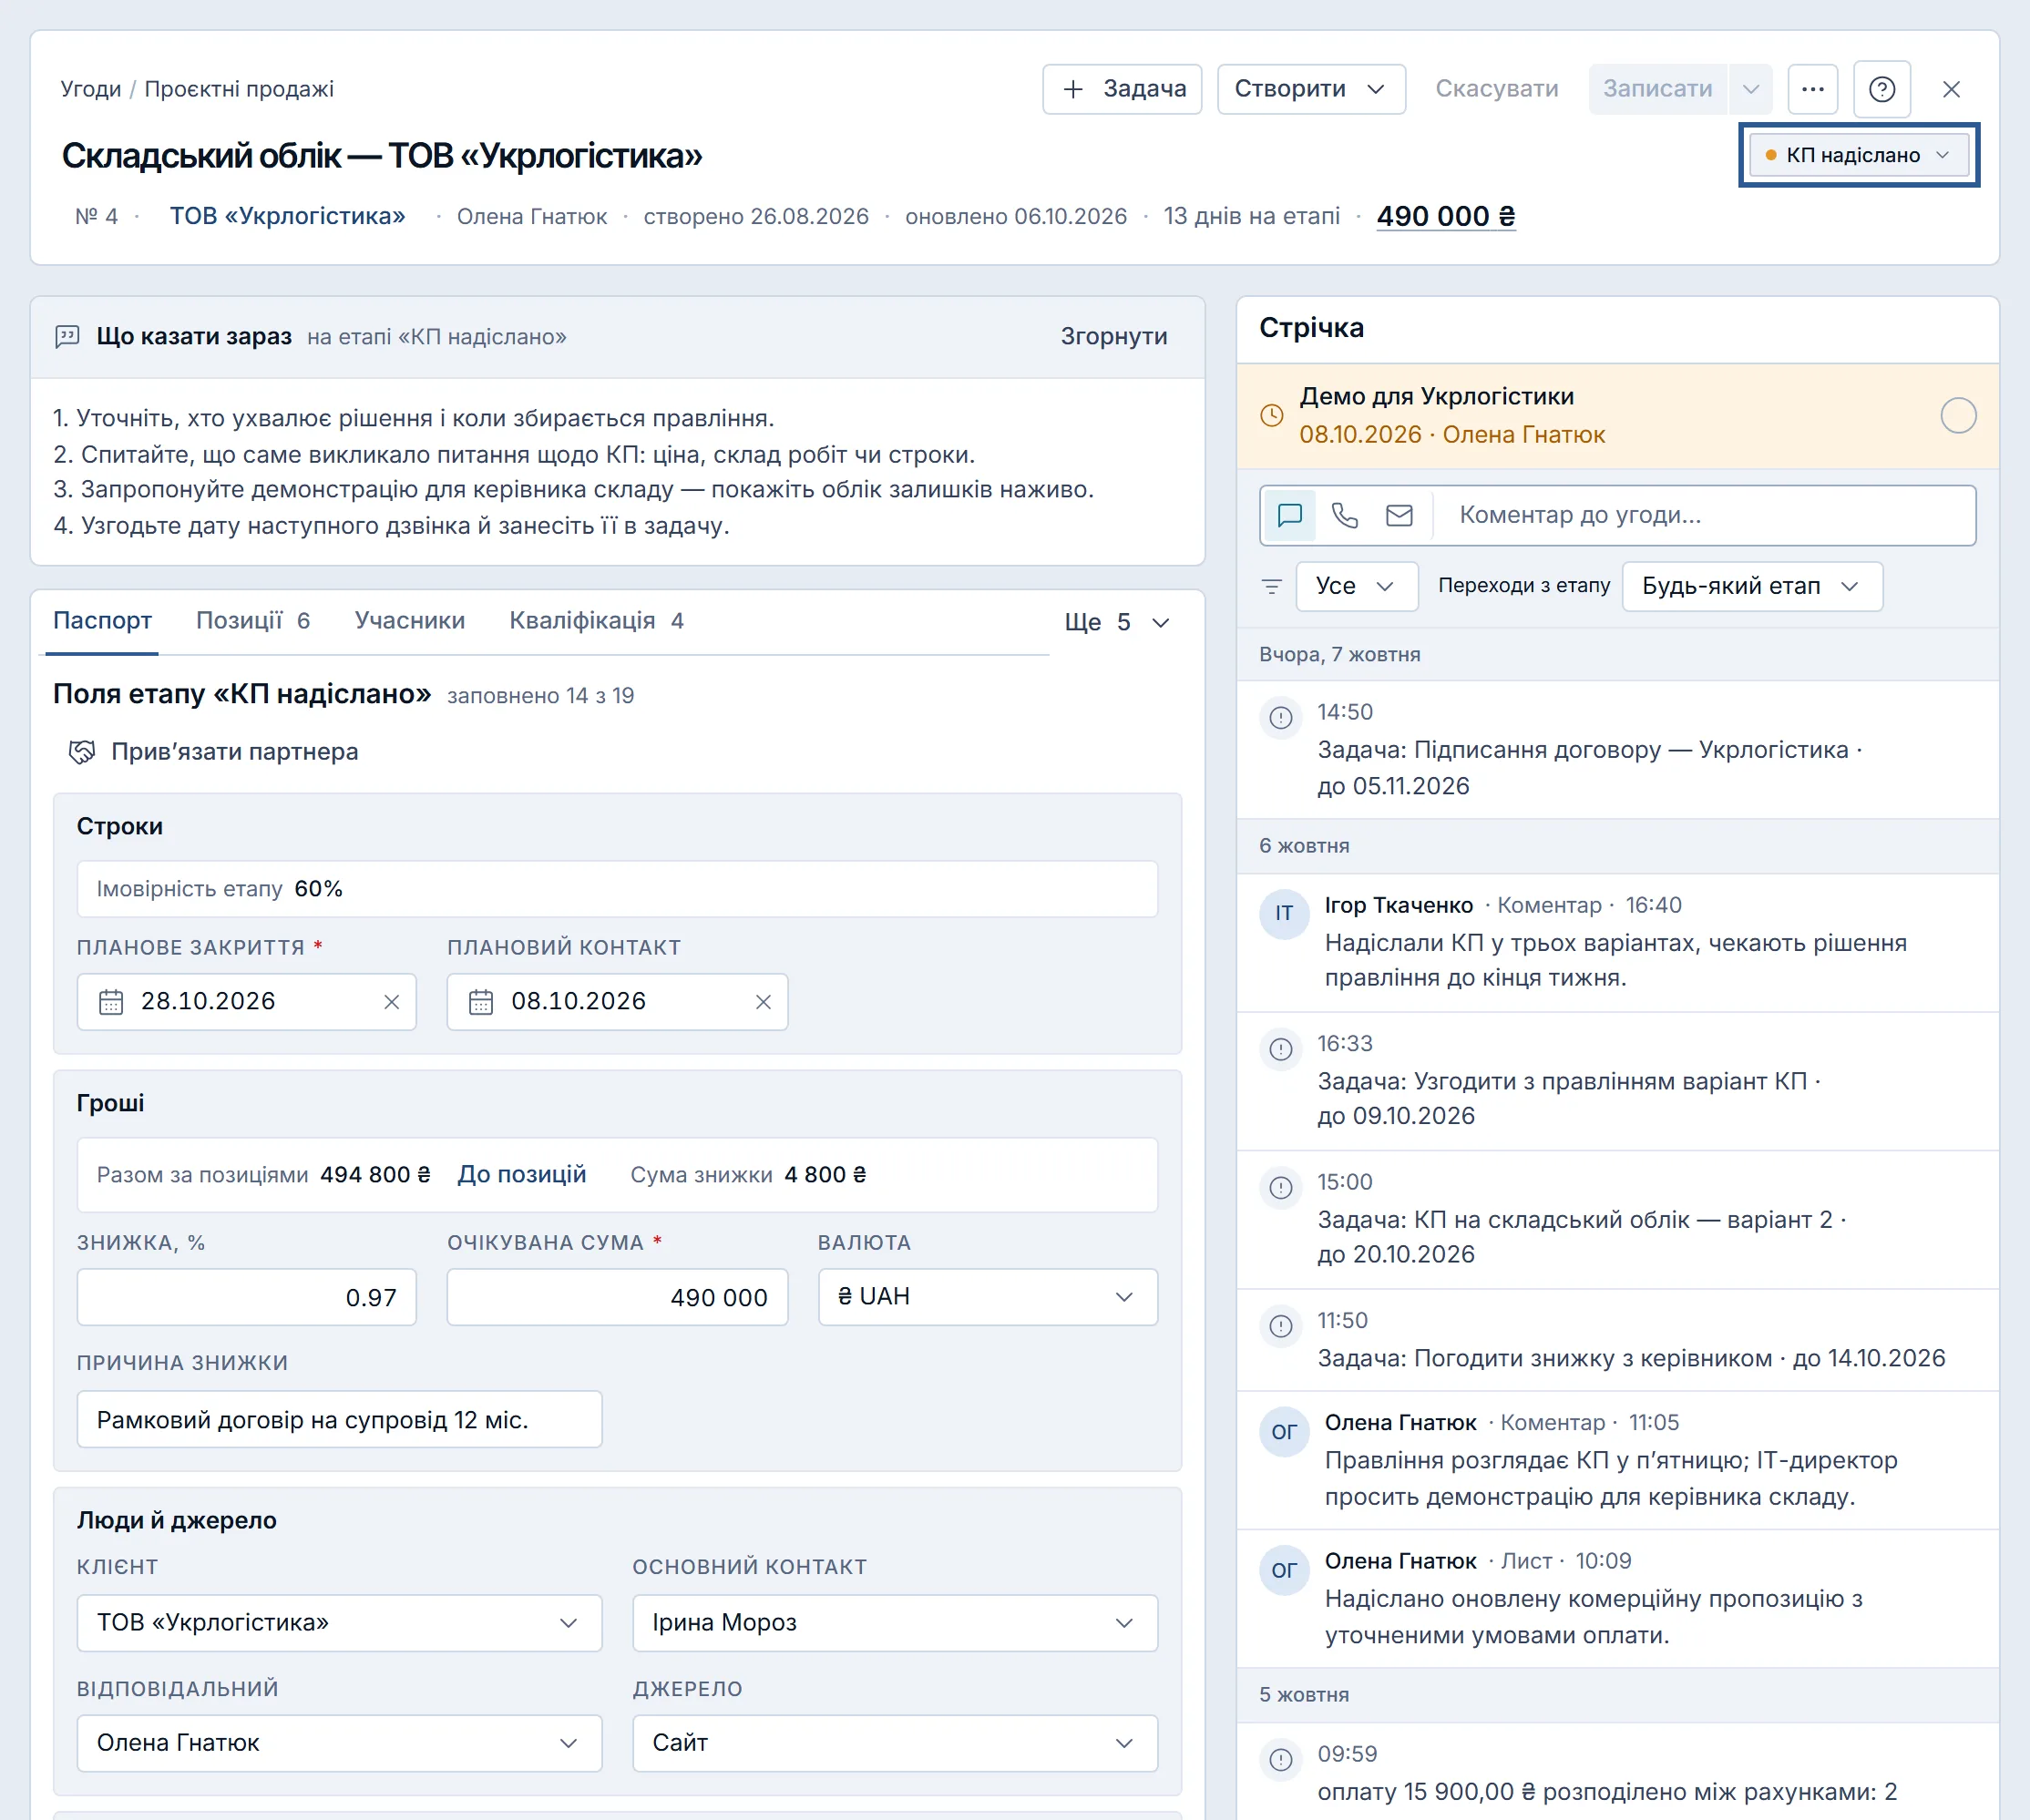Screen dimensions: 2030x1820
Task: Select the email envelope icon in feed
Action: pyautogui.click(x=1399, y=515)
